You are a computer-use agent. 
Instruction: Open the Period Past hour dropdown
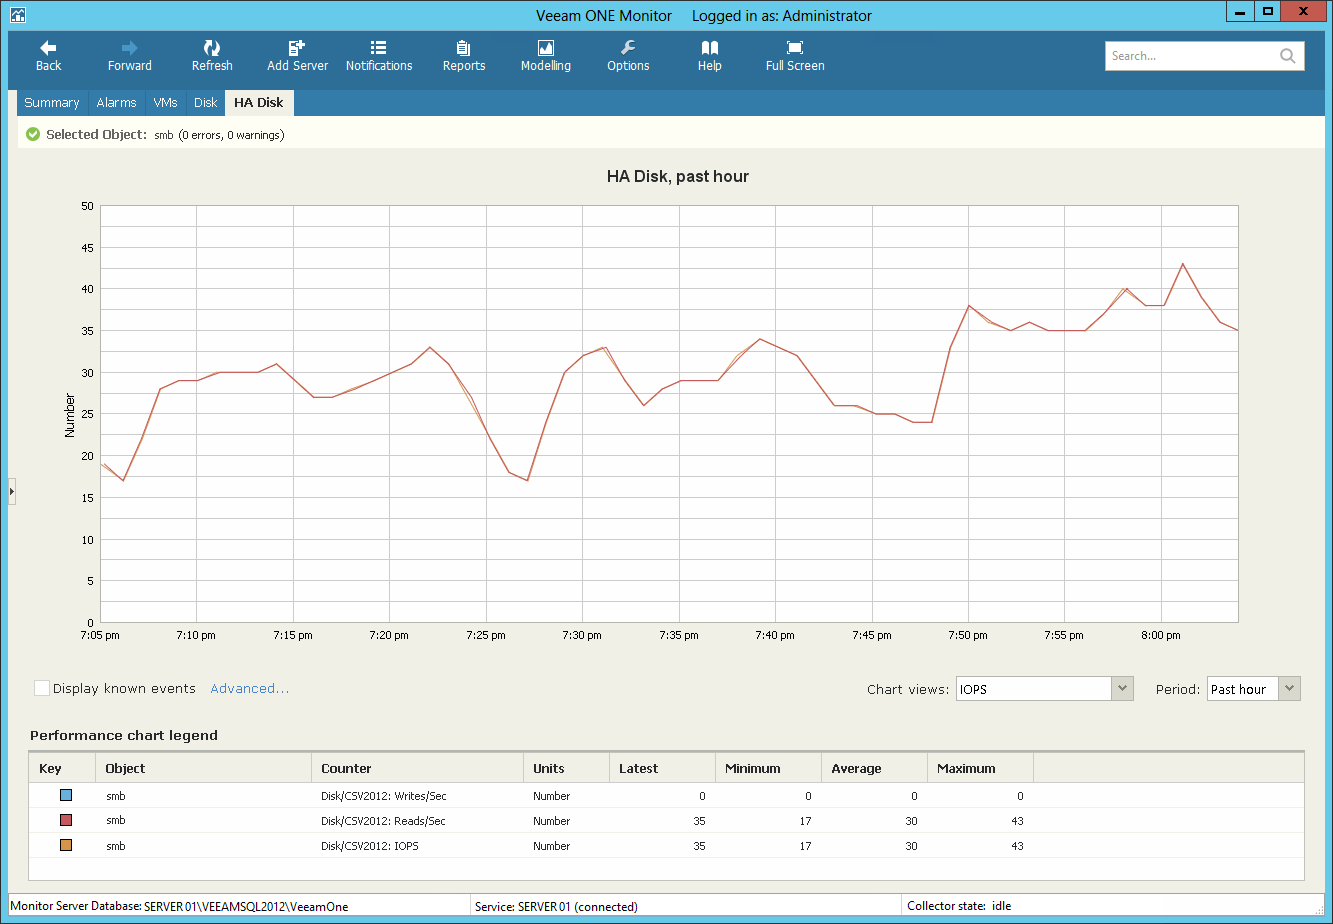pyautogui.click(x=1254, y=689)
